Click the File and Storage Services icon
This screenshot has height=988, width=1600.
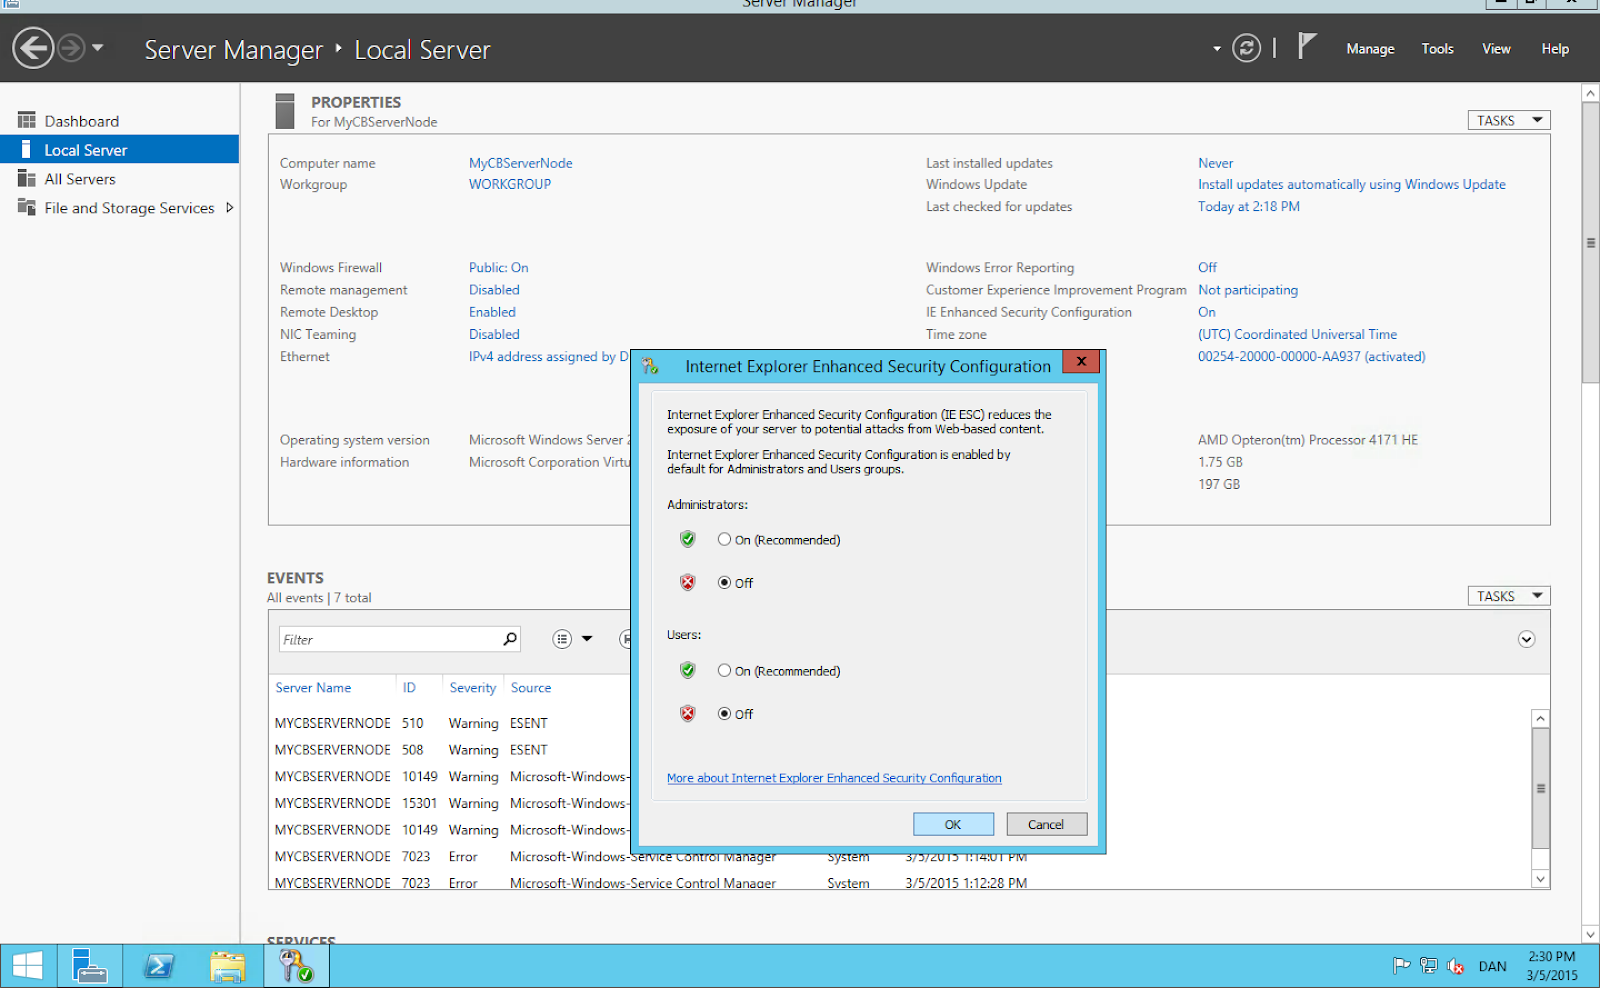coord(26,207)
